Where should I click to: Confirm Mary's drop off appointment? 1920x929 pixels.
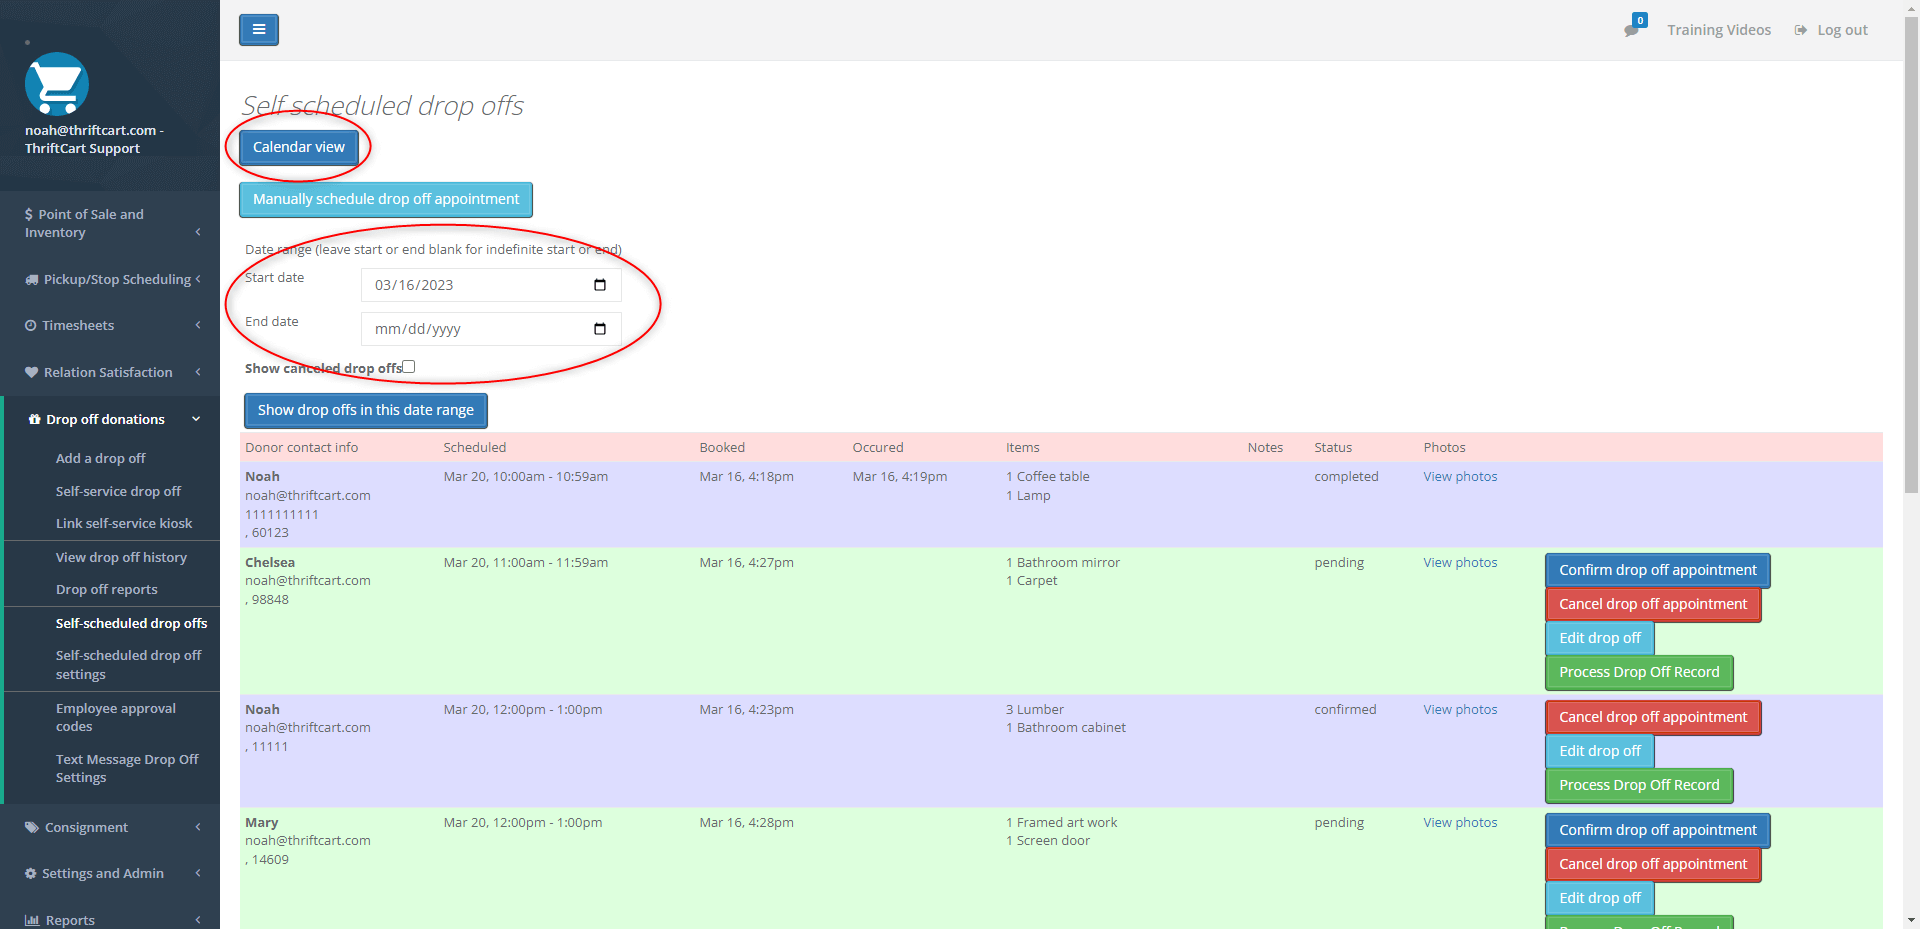pos(1656,830)
